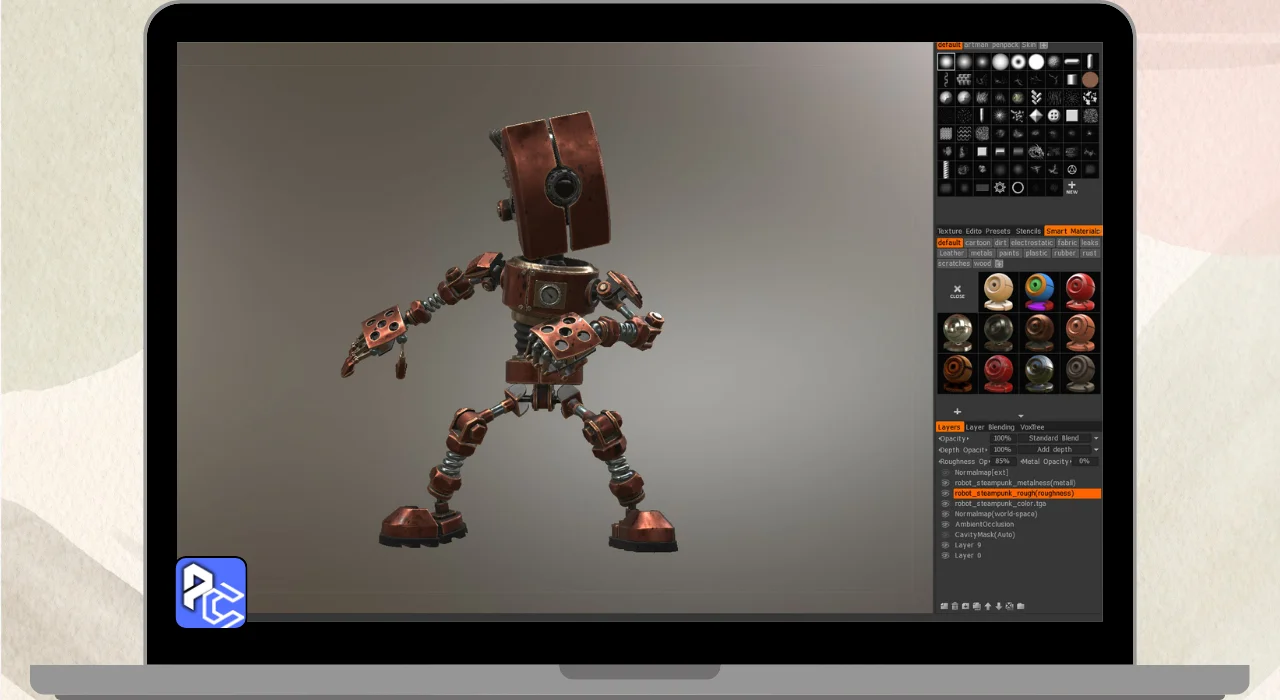Hide the robot_steampunk_color.tga layer
The width and height of the screenshot is (1280, 700).
point(946,504)
